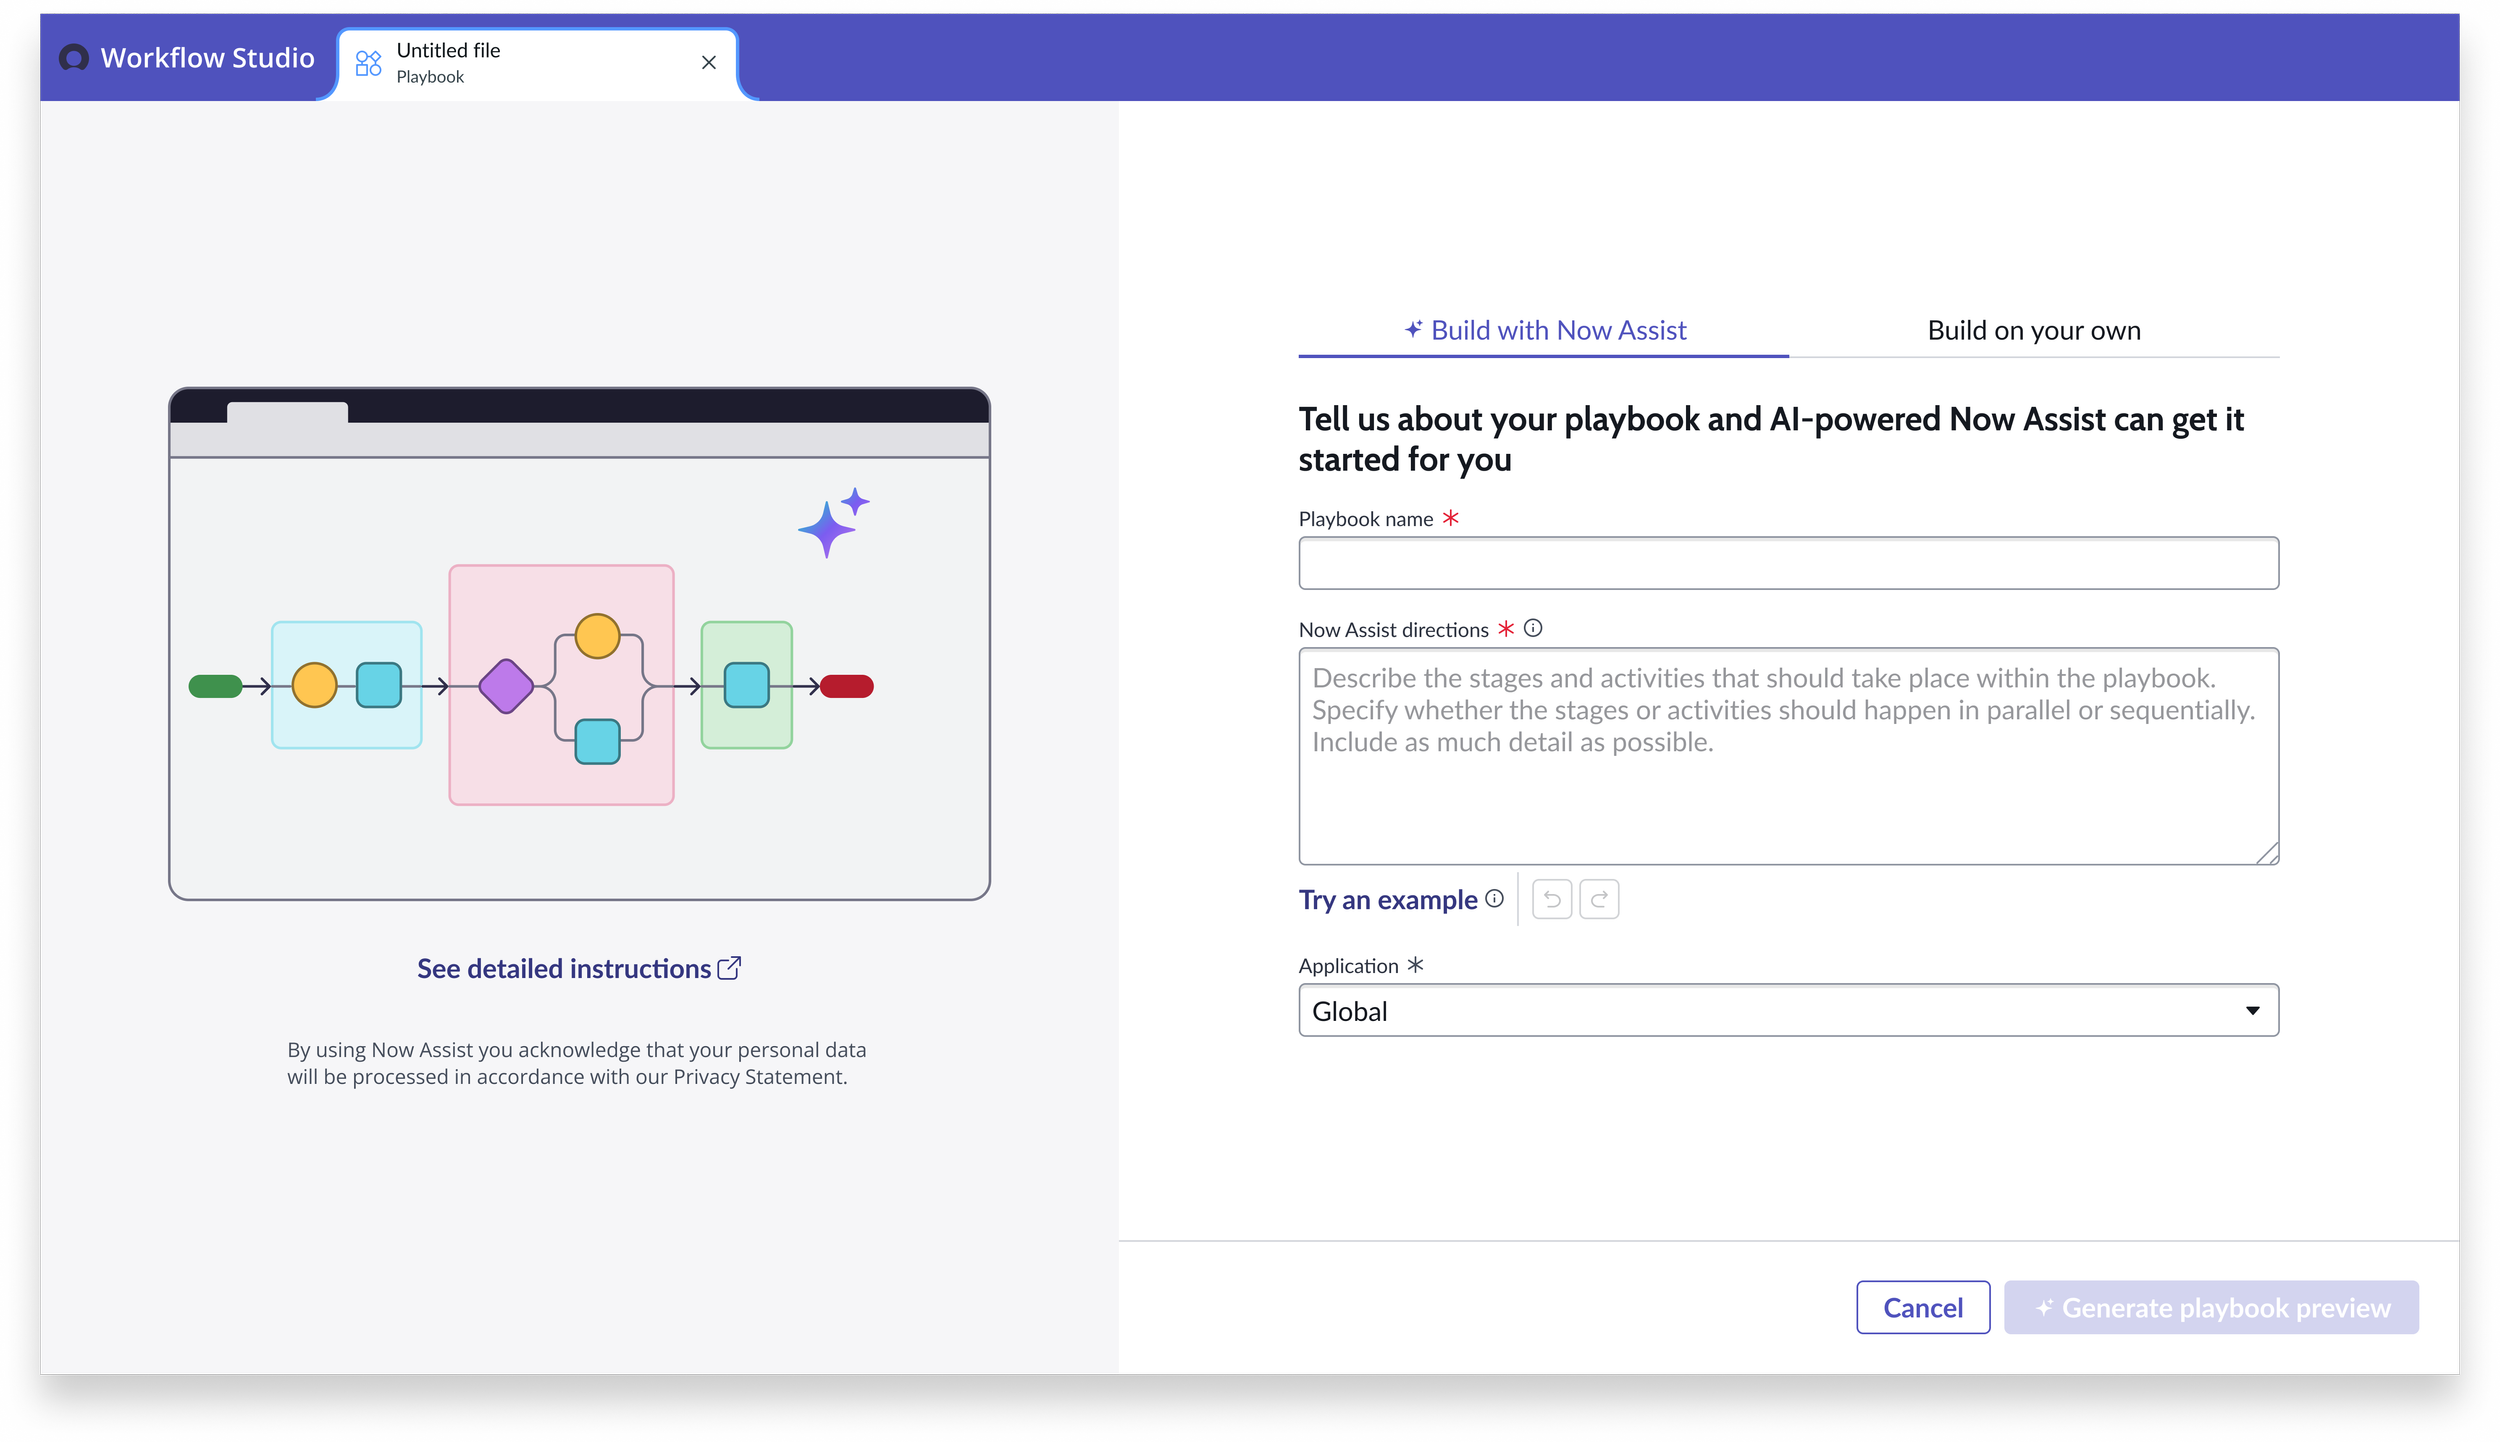
Task: Click the Cancel button
Action: 1922,1307
